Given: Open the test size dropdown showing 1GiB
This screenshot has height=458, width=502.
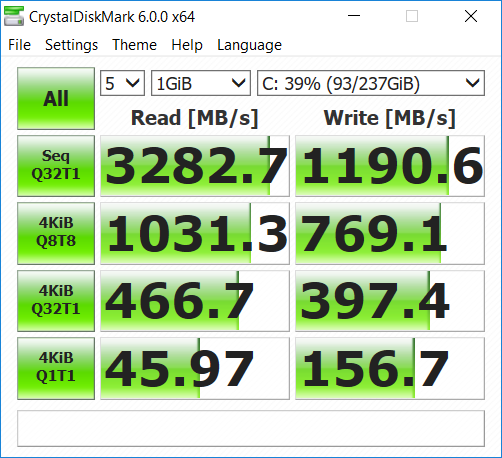Looking at the screenshot, I should click(x=201, y=83).
